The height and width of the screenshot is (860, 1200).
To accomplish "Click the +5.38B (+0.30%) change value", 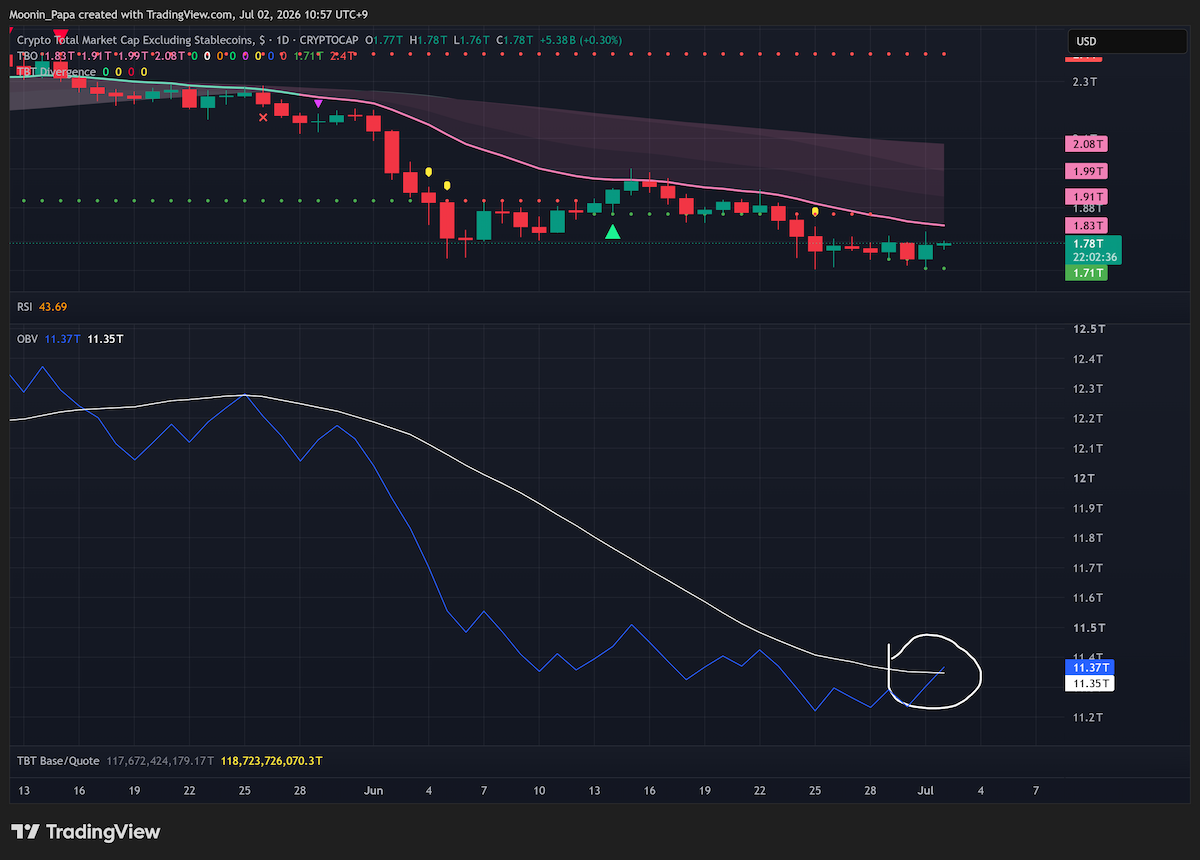I will pyautogui.click(x=581, y=40).
